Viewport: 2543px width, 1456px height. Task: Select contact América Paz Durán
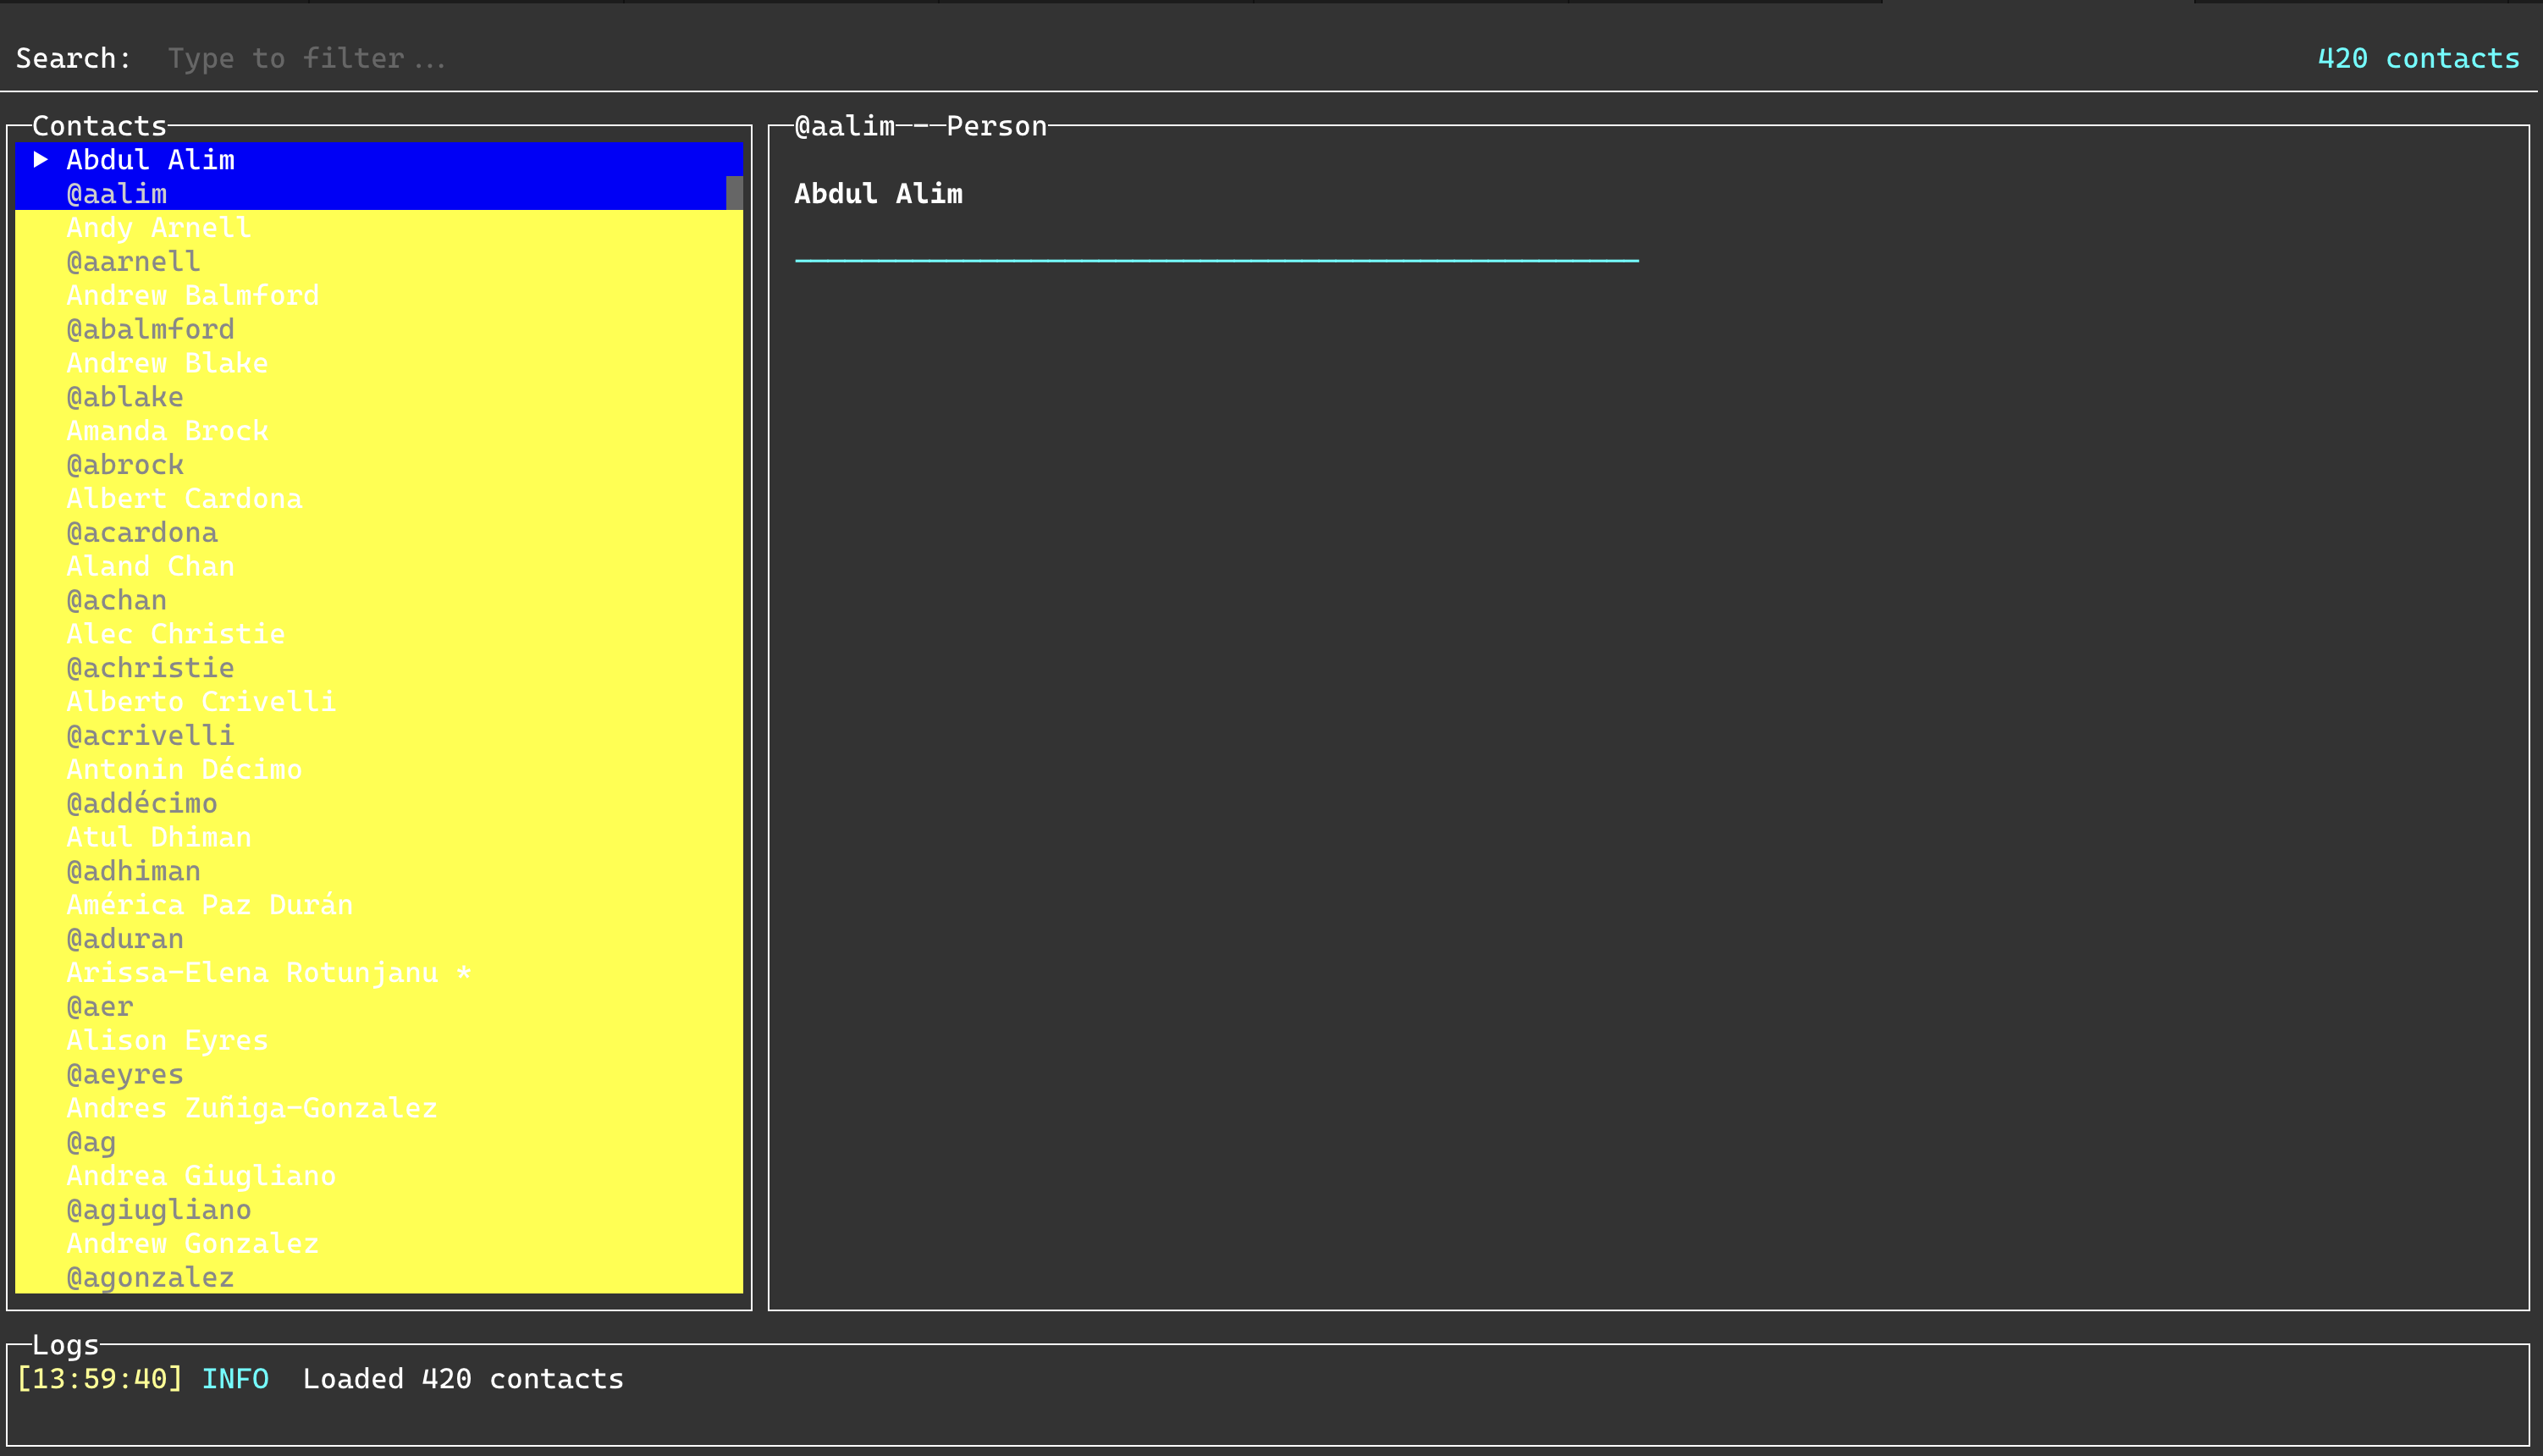pyautogui.click(x=209, y=905)
